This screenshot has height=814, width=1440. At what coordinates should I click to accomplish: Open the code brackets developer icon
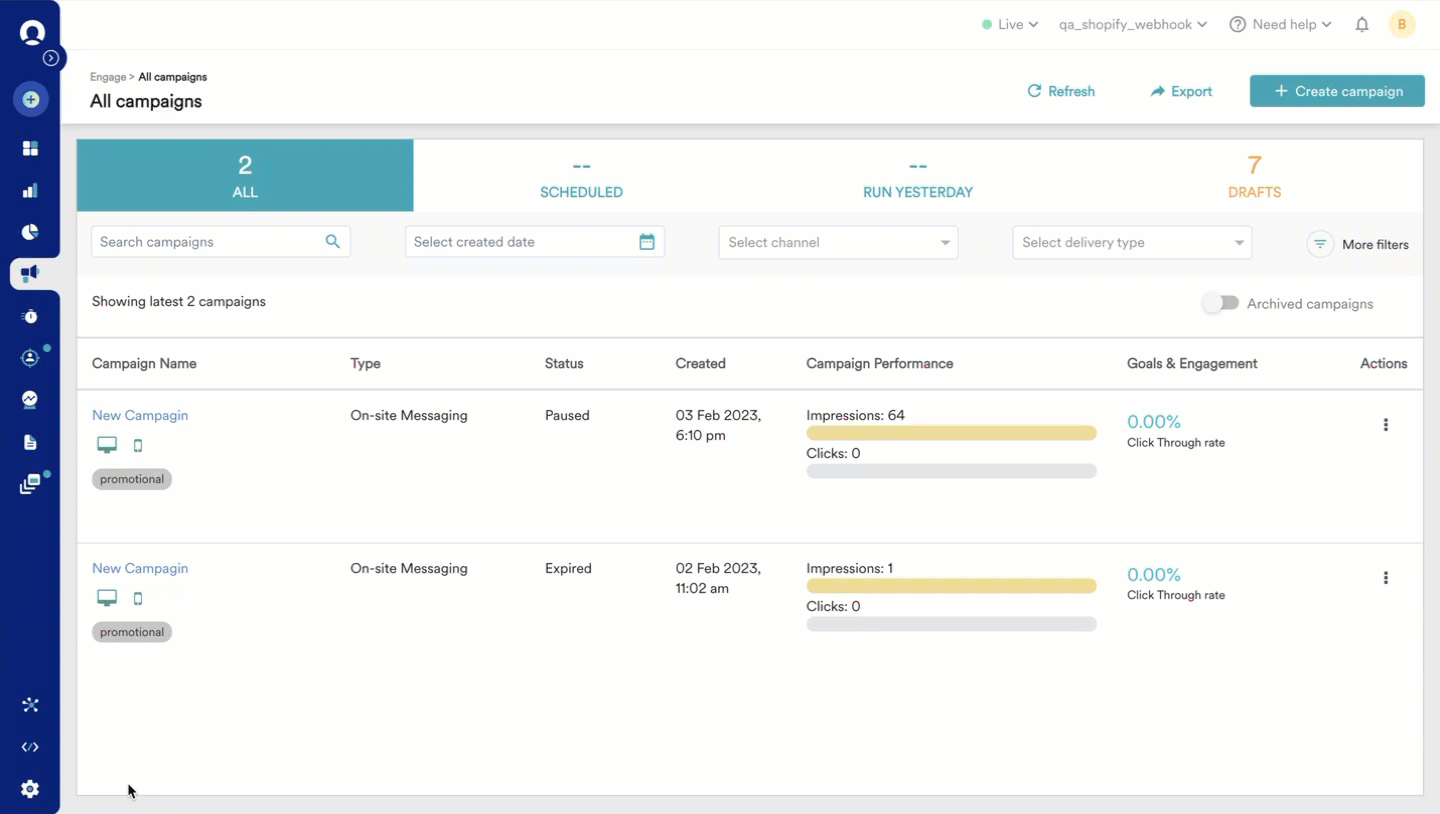point(30,747)
